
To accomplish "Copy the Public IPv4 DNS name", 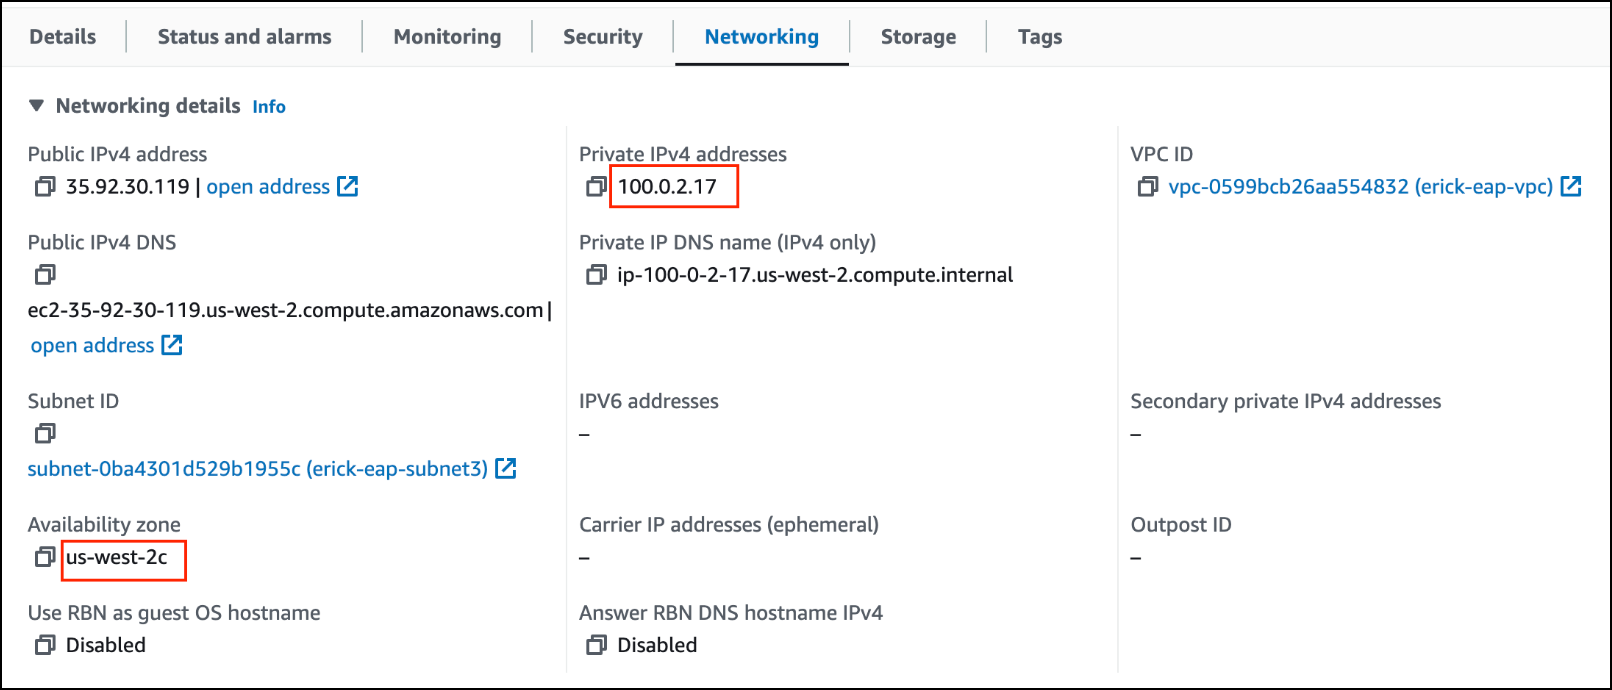I will [x=44, y=274].
